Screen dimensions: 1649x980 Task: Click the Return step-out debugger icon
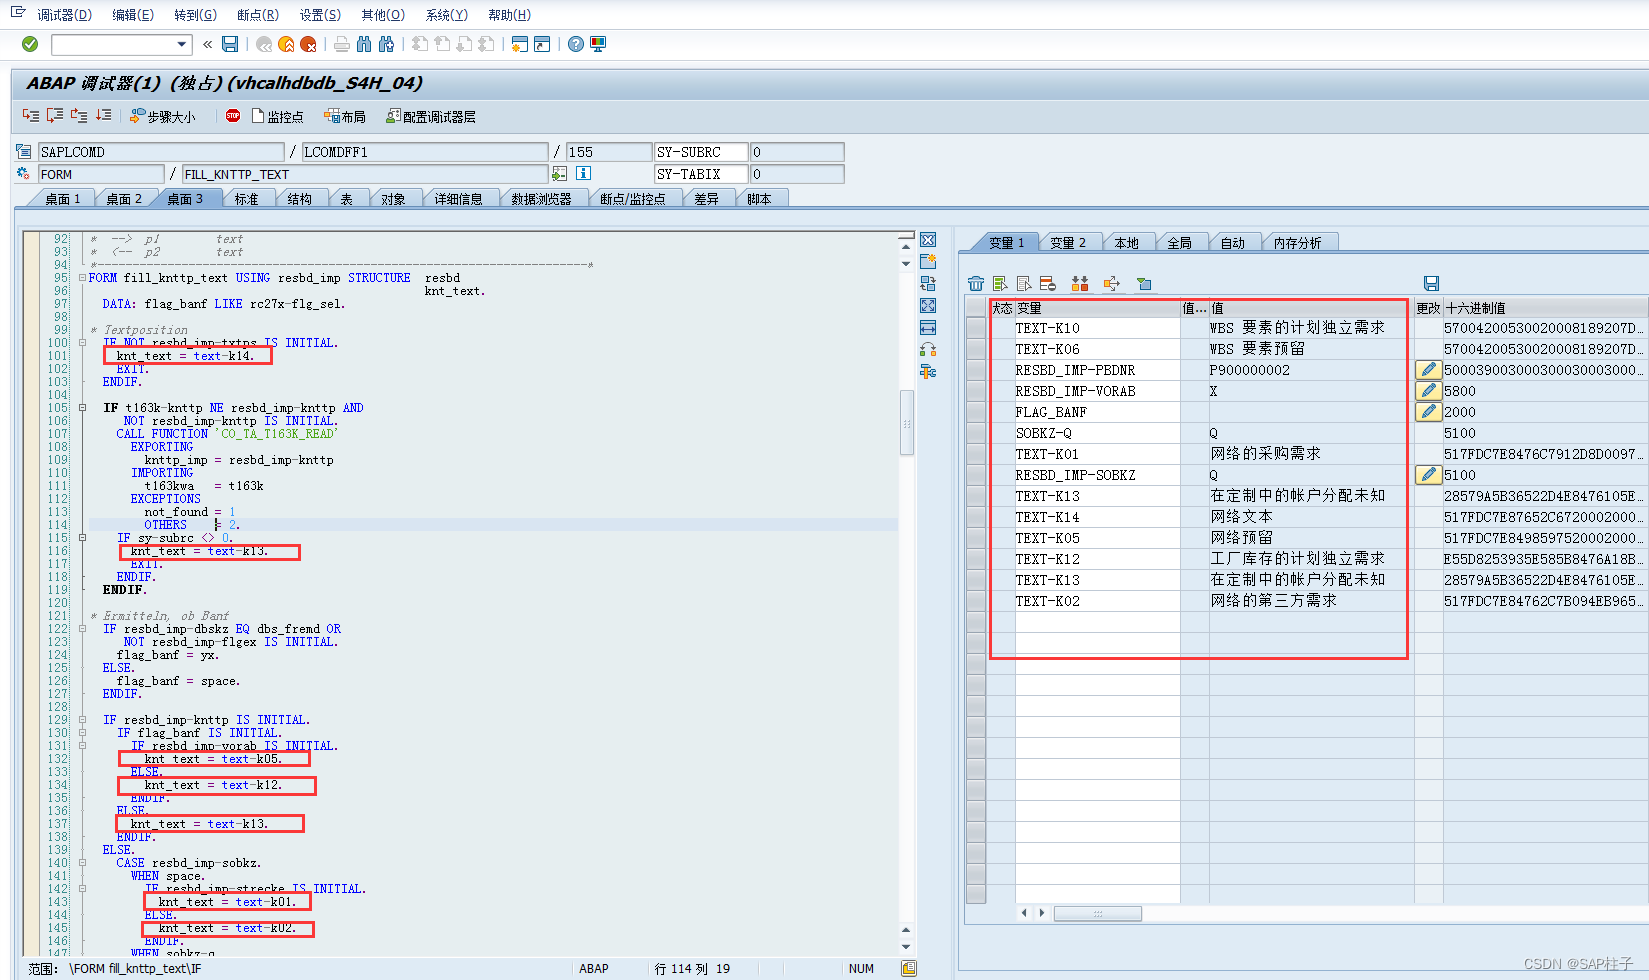point(79,116)
